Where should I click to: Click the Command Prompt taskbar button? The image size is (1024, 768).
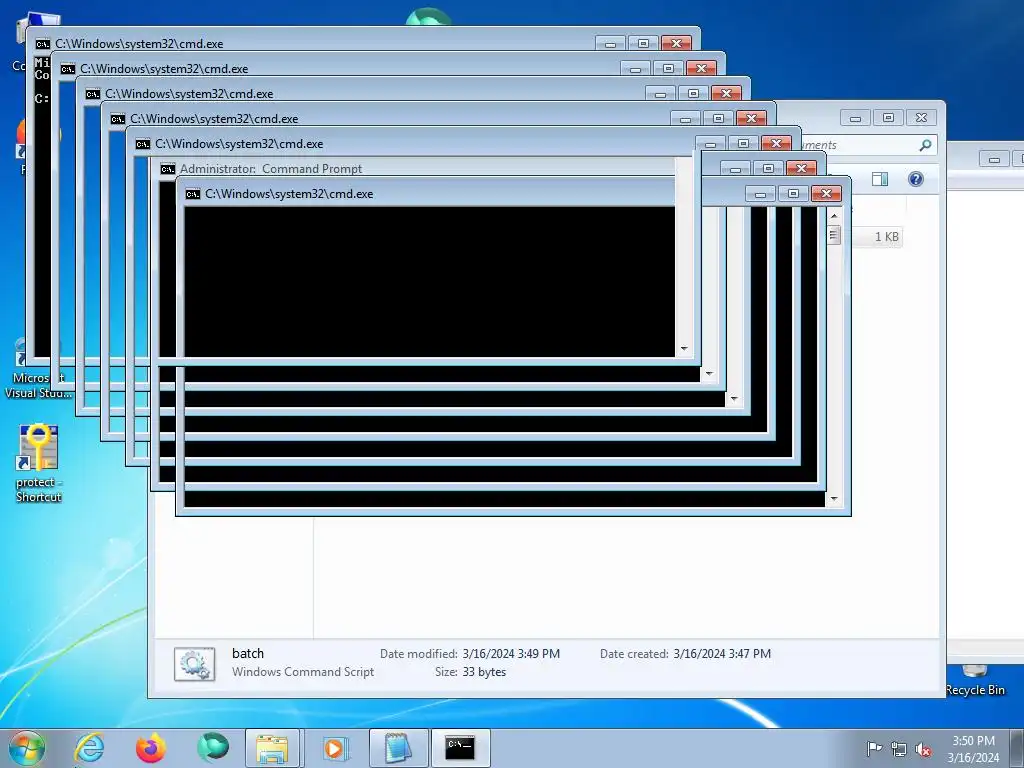460,748
